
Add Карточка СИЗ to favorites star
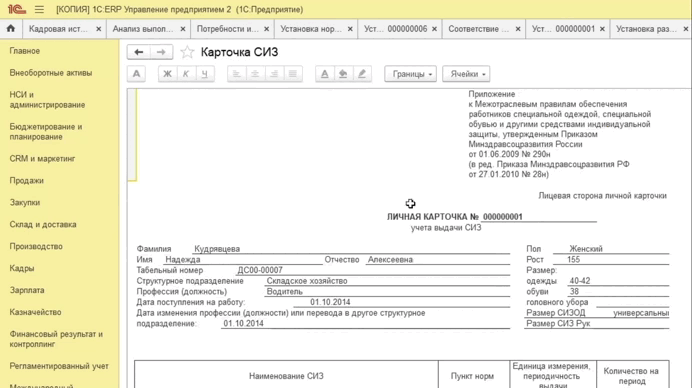(187, 52)
